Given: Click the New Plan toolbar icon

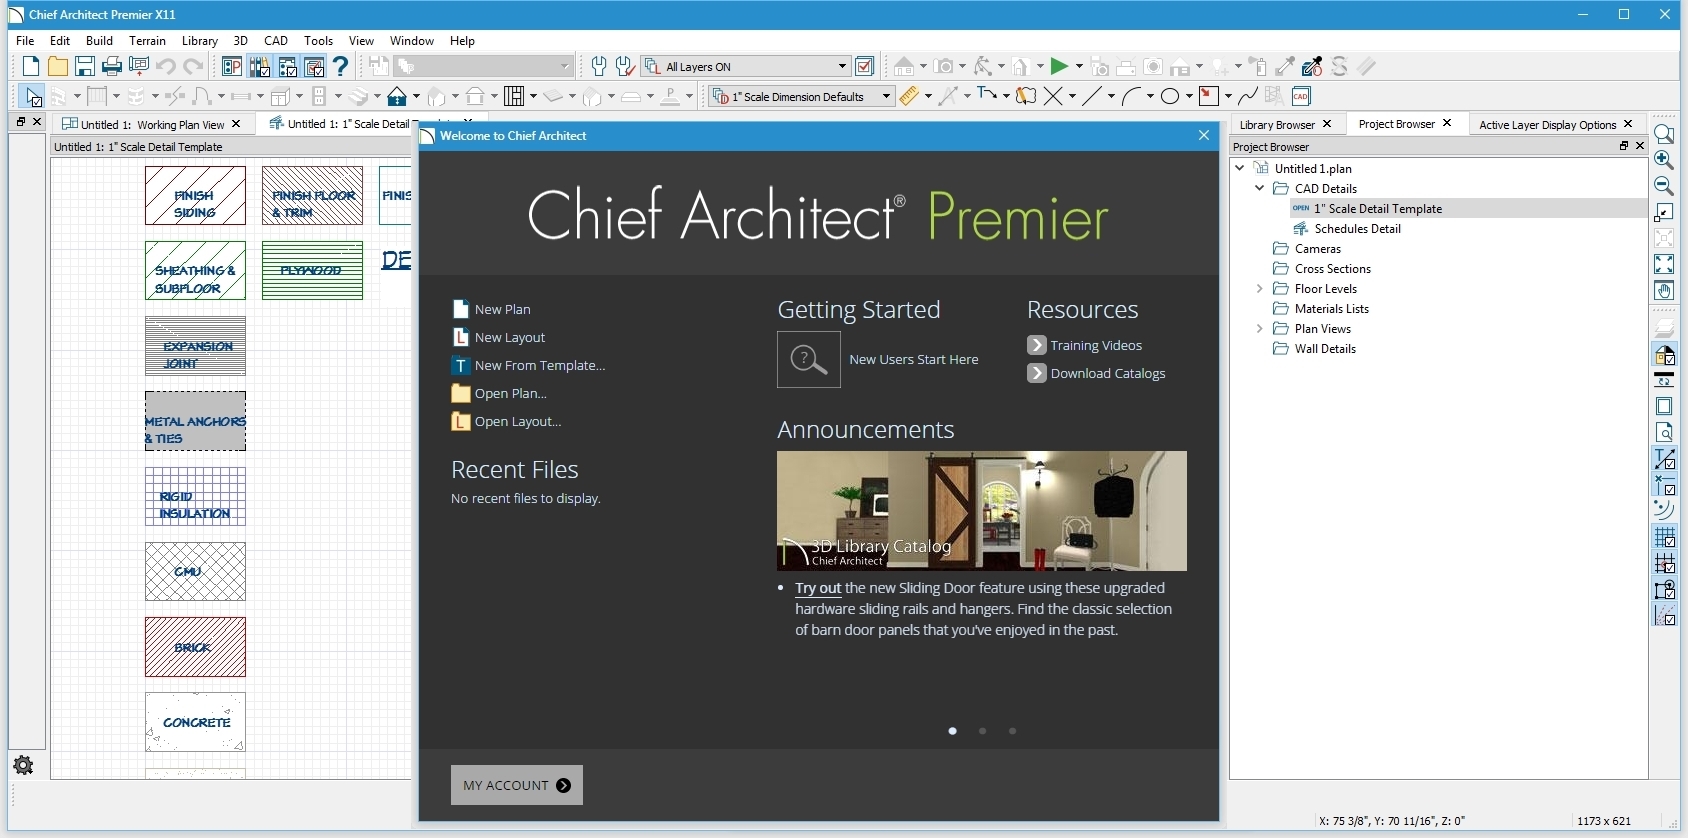Looking at the screenshot, I should click(x=31, y=67).
